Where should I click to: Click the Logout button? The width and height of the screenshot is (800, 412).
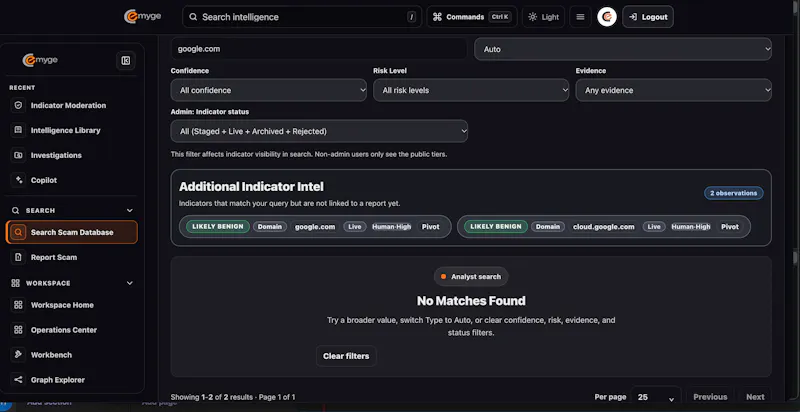(648, 17)
